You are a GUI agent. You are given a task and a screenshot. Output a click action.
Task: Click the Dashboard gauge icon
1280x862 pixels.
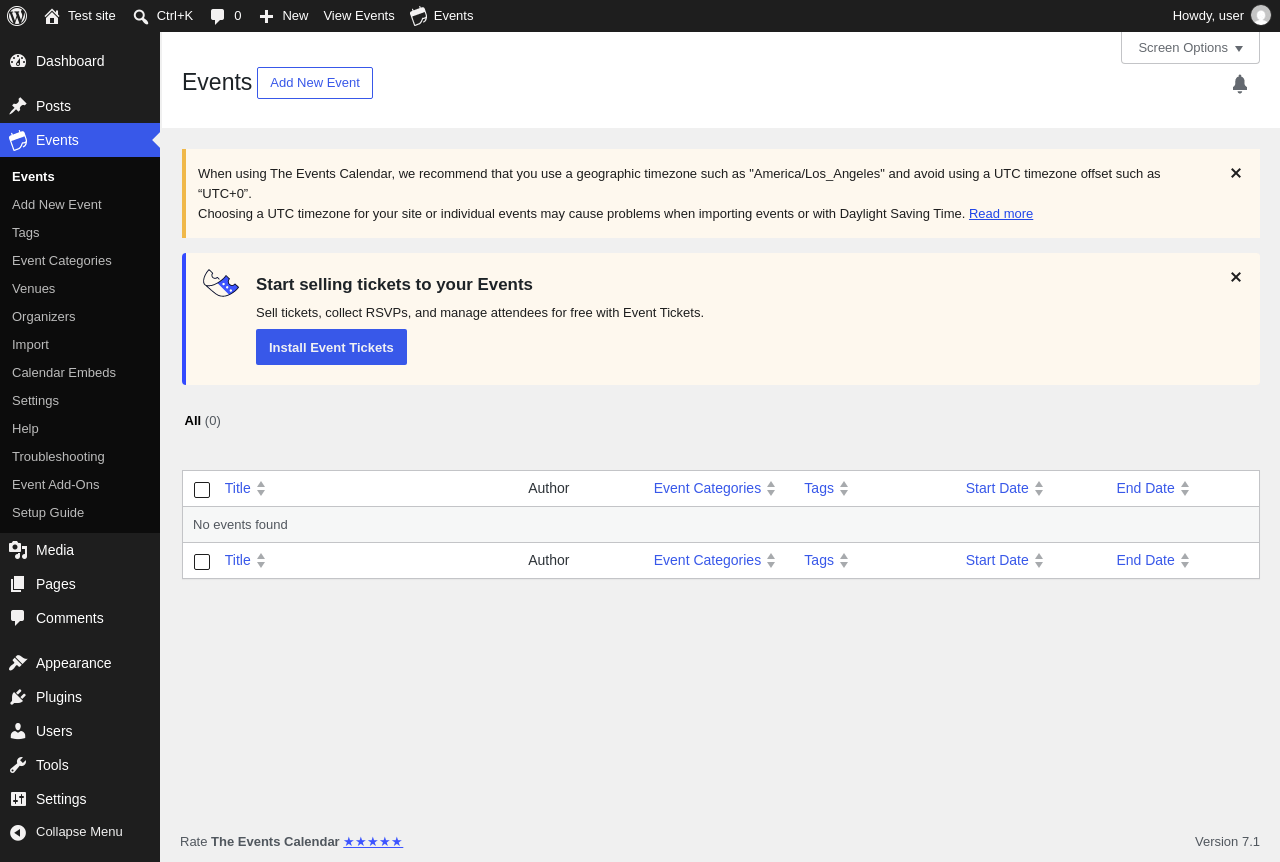pos(18,61)
